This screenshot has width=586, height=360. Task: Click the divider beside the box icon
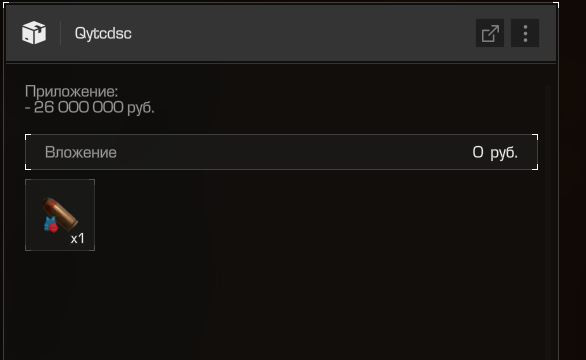click(x=60, y=34)
